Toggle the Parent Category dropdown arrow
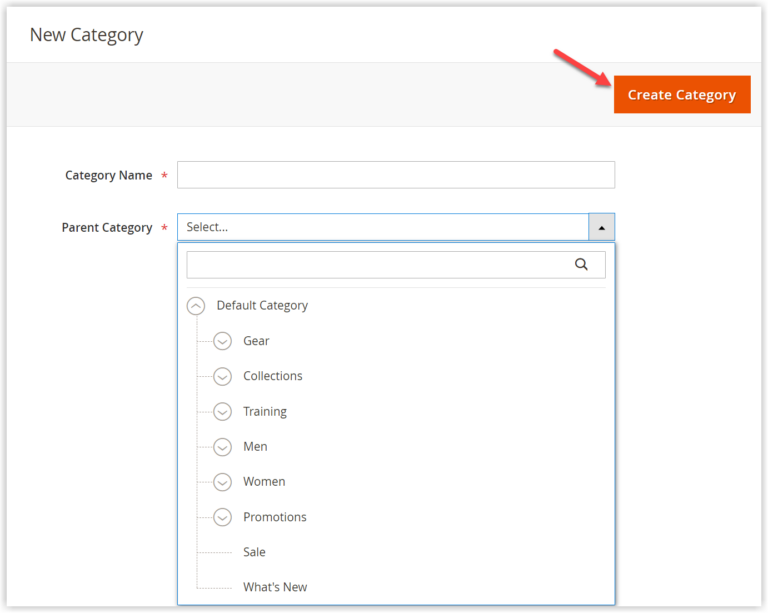The image size is (768, 613). click(601, 227)
